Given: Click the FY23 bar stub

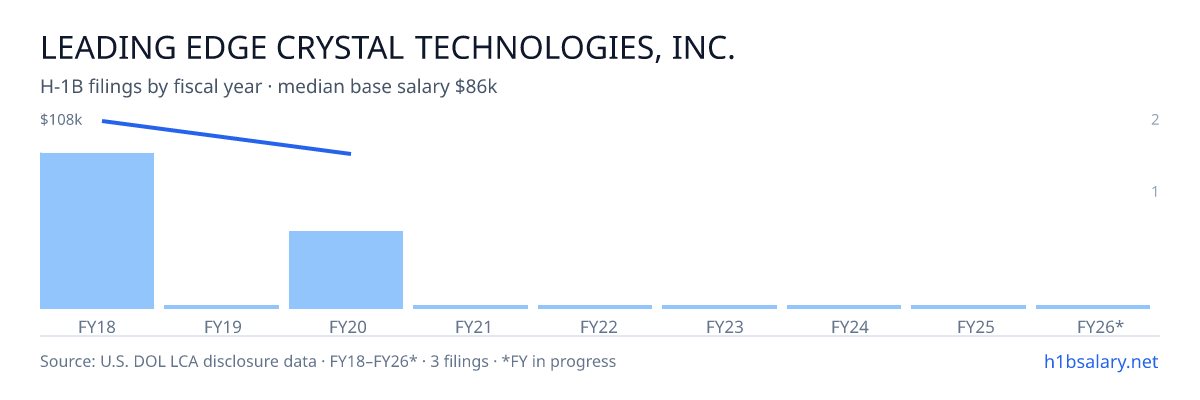Looking at the screenshot, I should (719, 307).
